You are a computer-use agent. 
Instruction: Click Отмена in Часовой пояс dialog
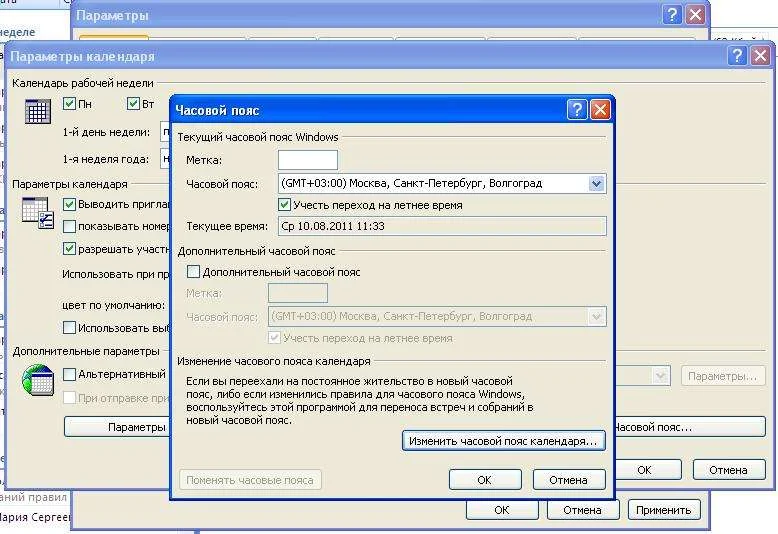coord(569,480)
